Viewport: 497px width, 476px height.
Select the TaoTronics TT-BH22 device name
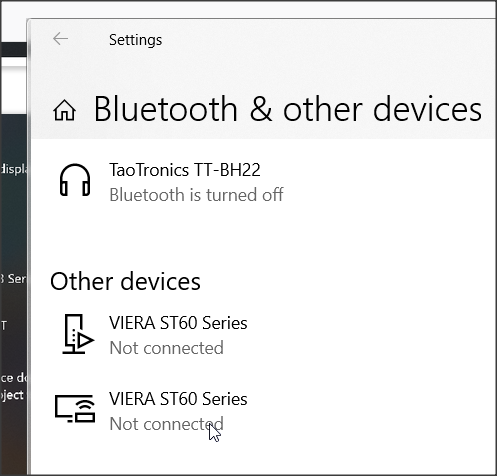pyautogui.click(x=185, y=170)
